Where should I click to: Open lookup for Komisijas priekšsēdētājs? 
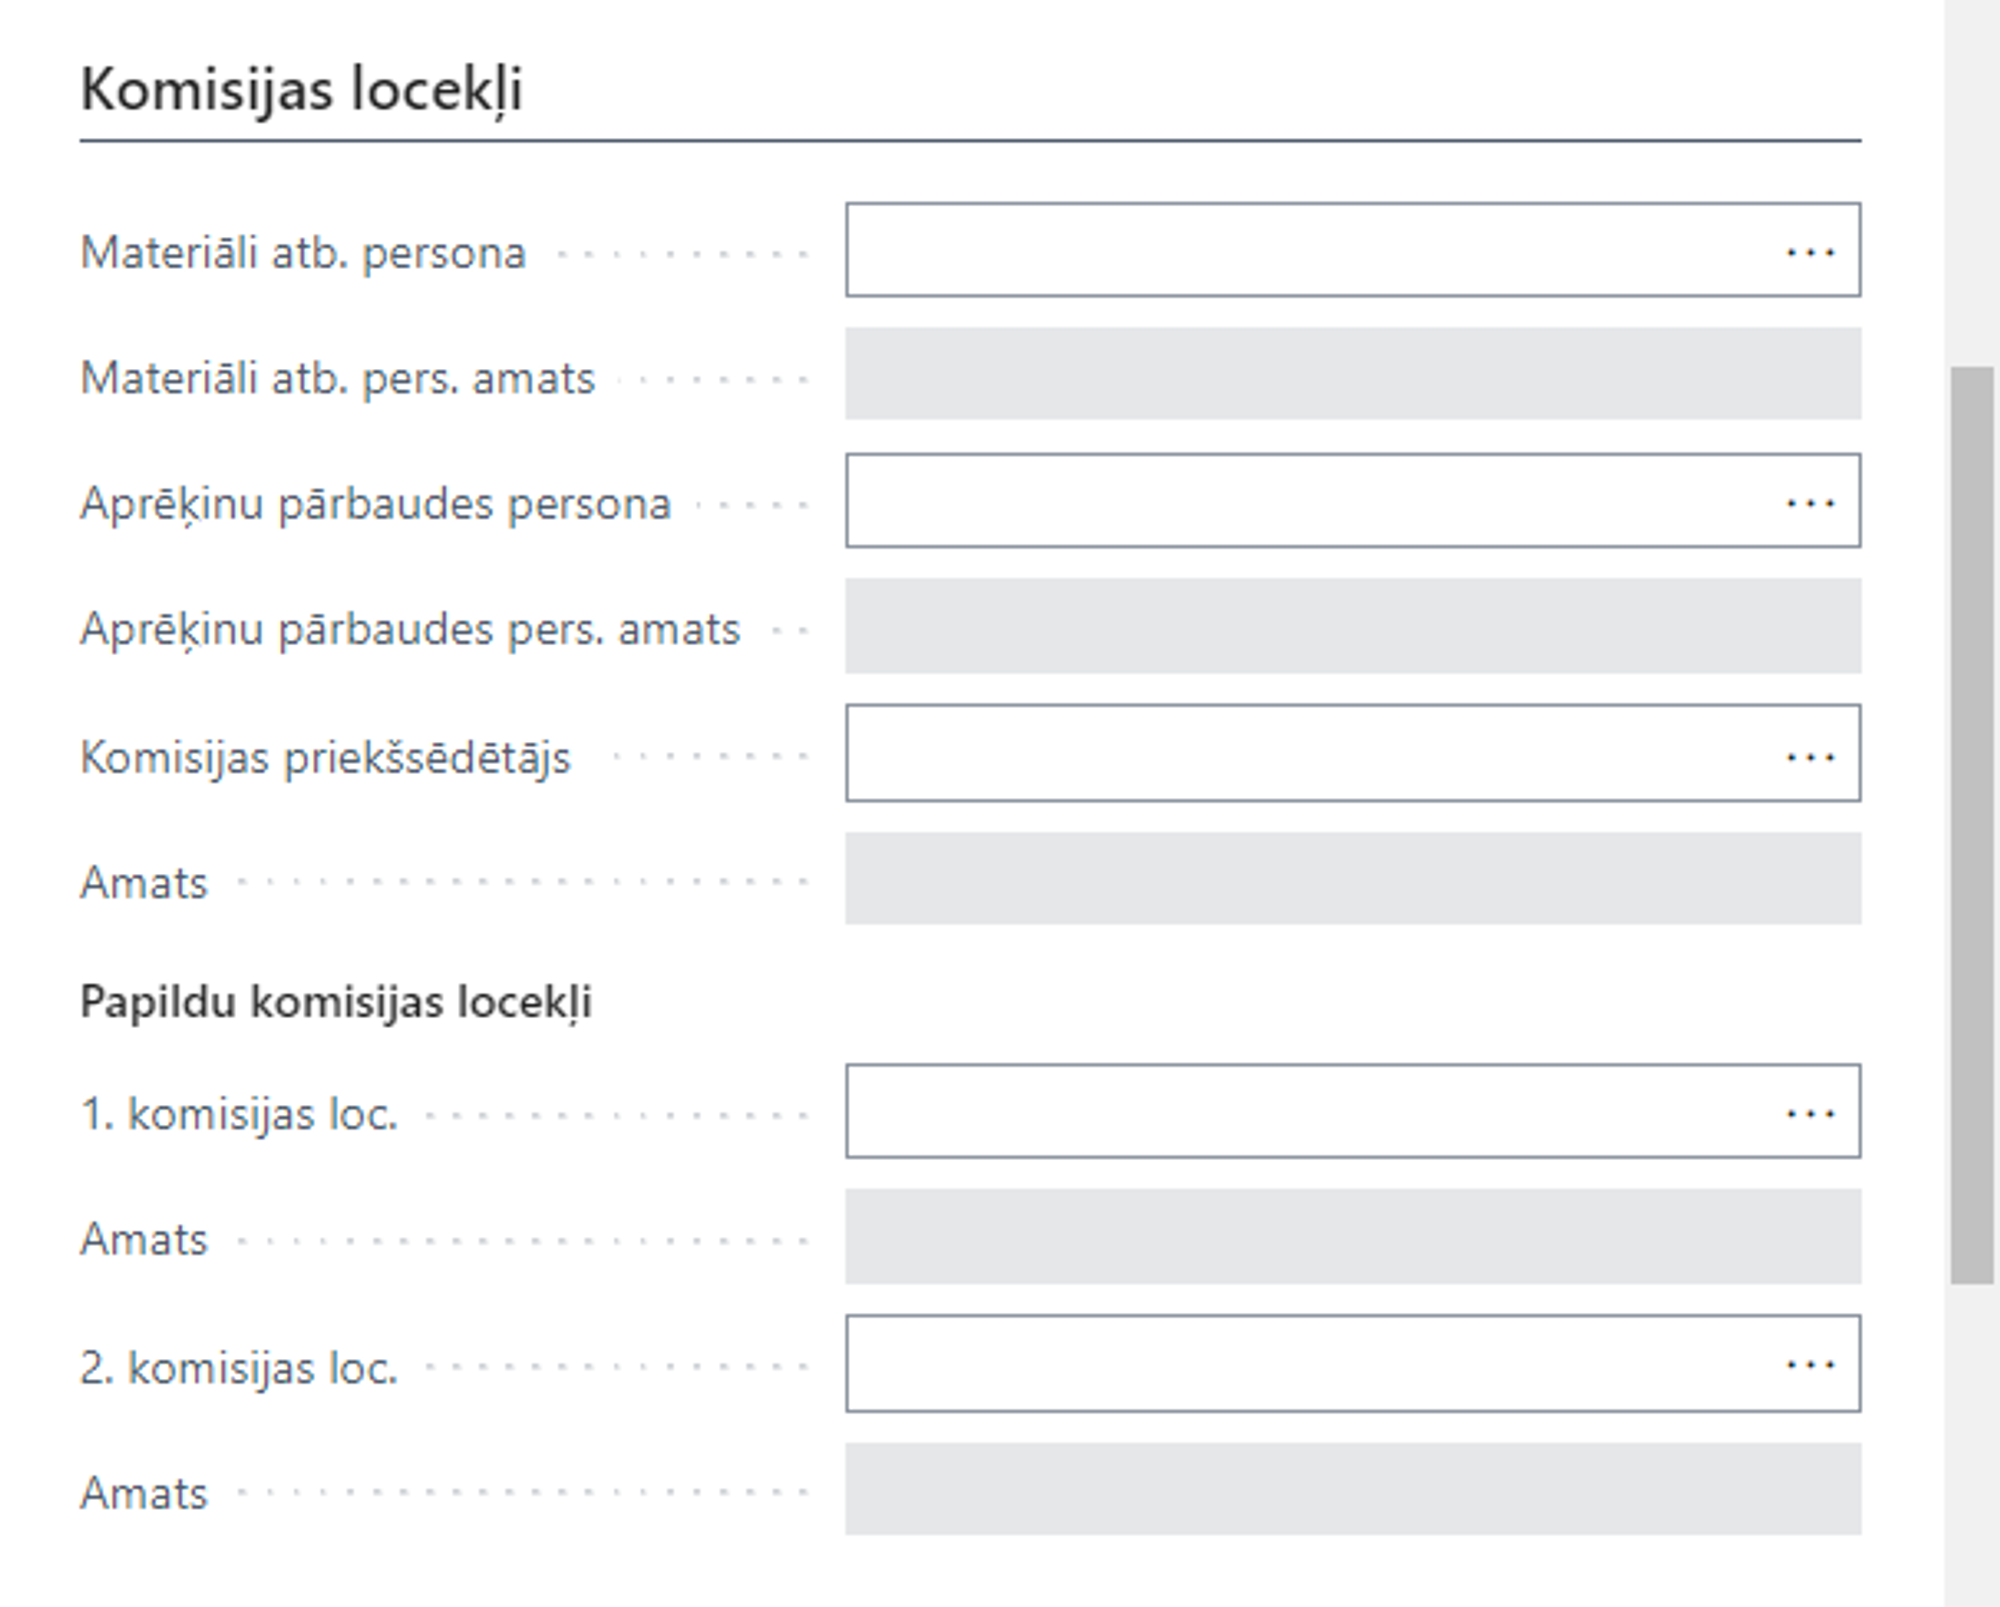pos(1810,756)
